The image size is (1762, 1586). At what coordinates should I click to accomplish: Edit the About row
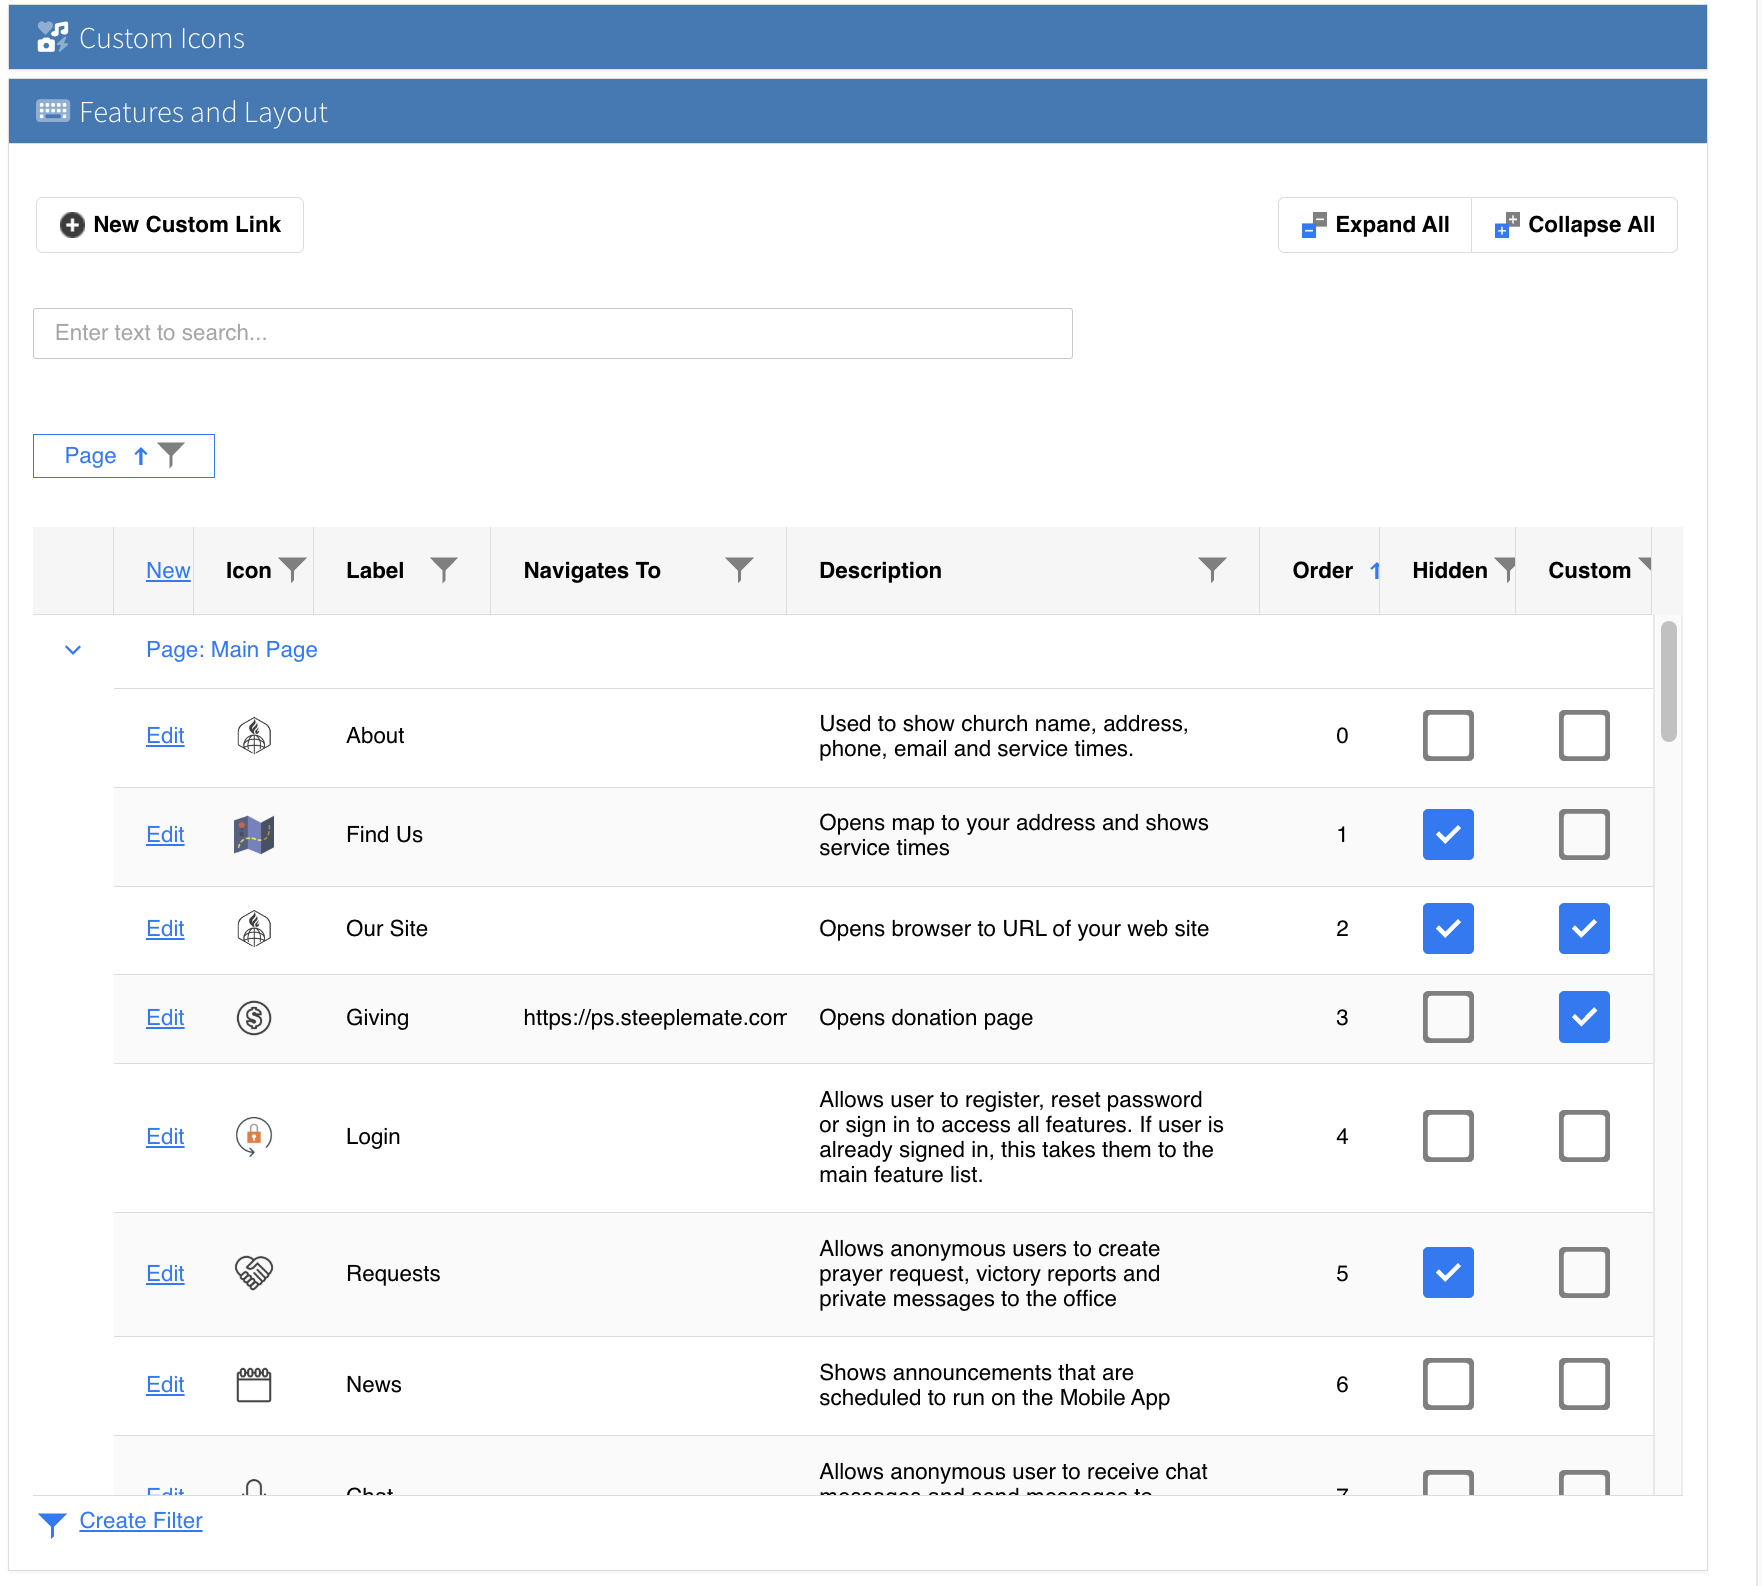[165, 735]
